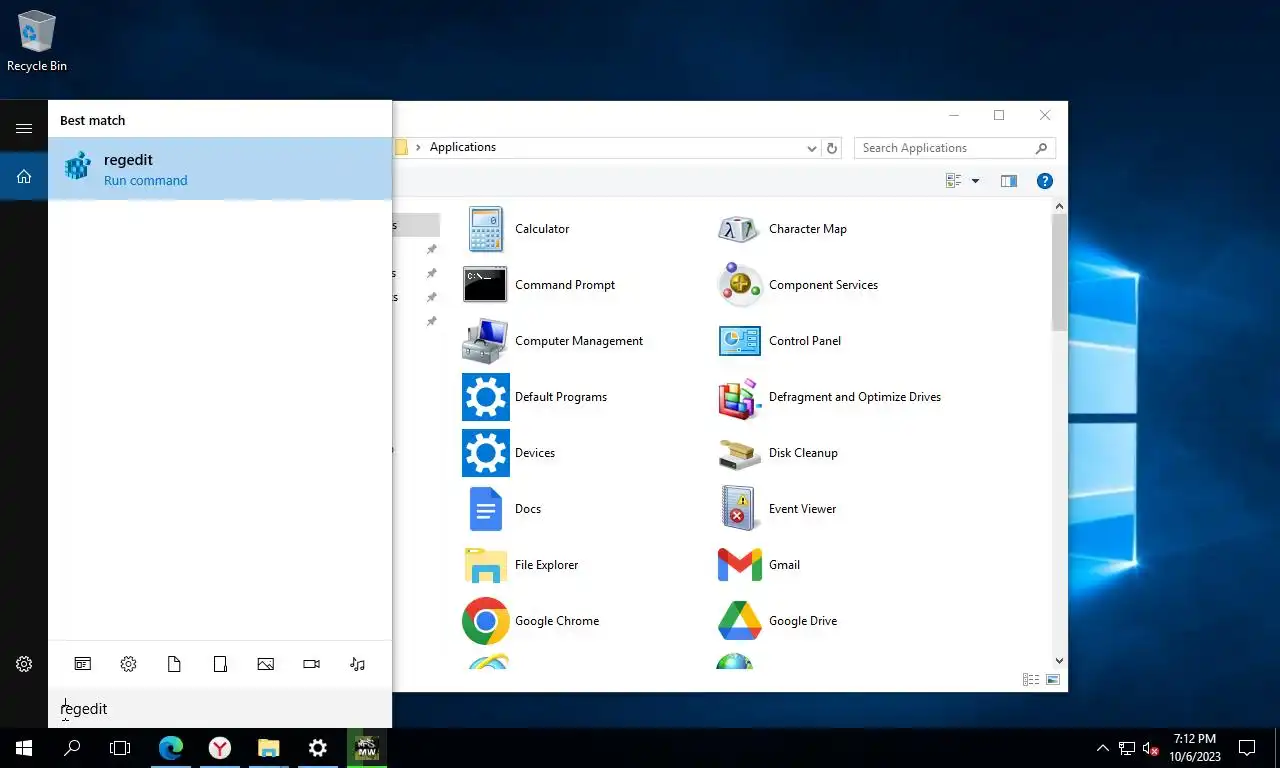Screen dimensions: 1280x768
Task: Filter search results by Settings gear
Action: coord(128,664)
